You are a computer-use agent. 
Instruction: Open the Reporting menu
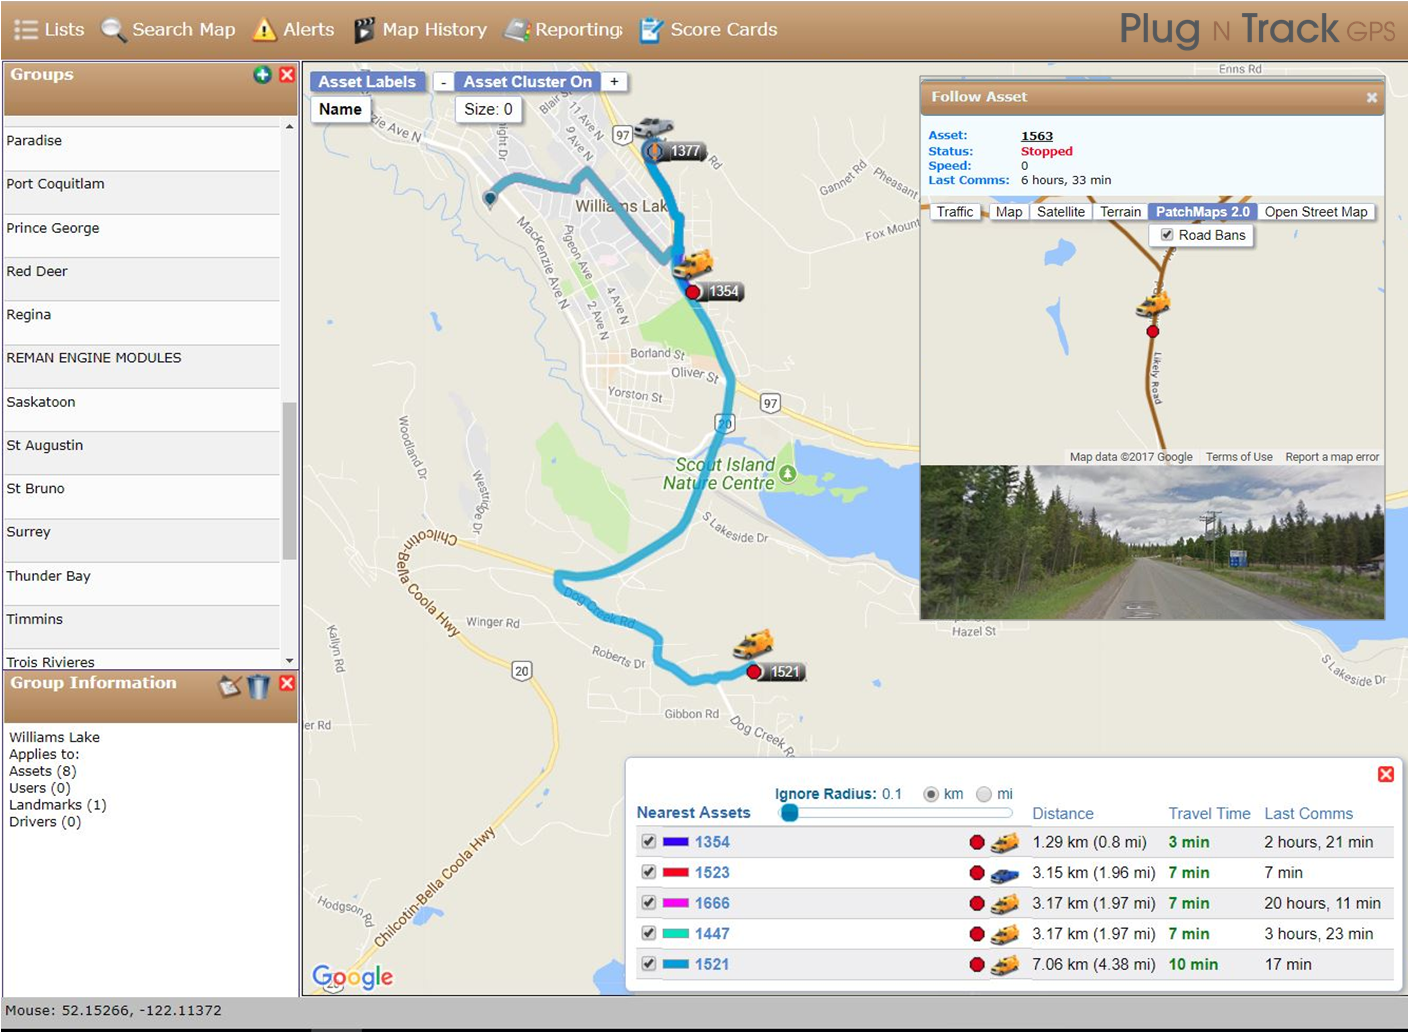point(563,30)
